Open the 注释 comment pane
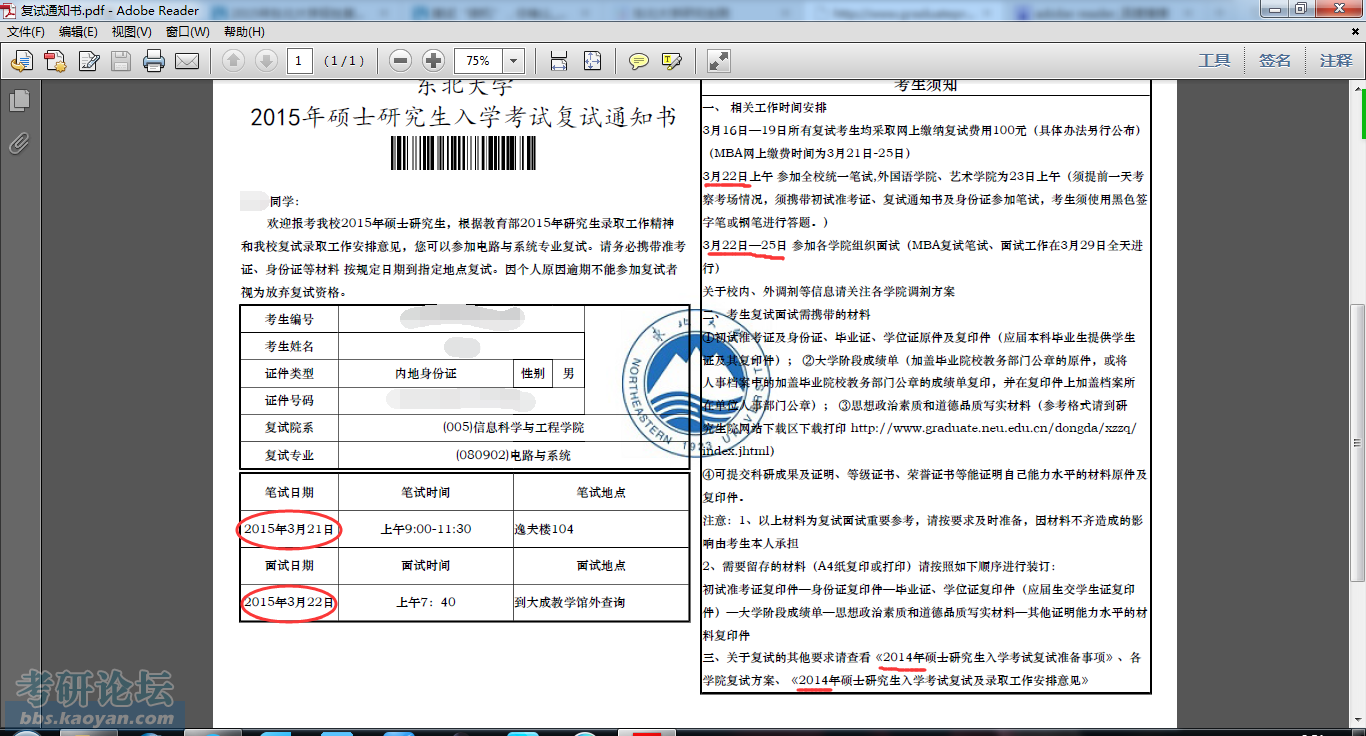Viewport: 1366px width, 736px height. click(x=1336, y=61)
